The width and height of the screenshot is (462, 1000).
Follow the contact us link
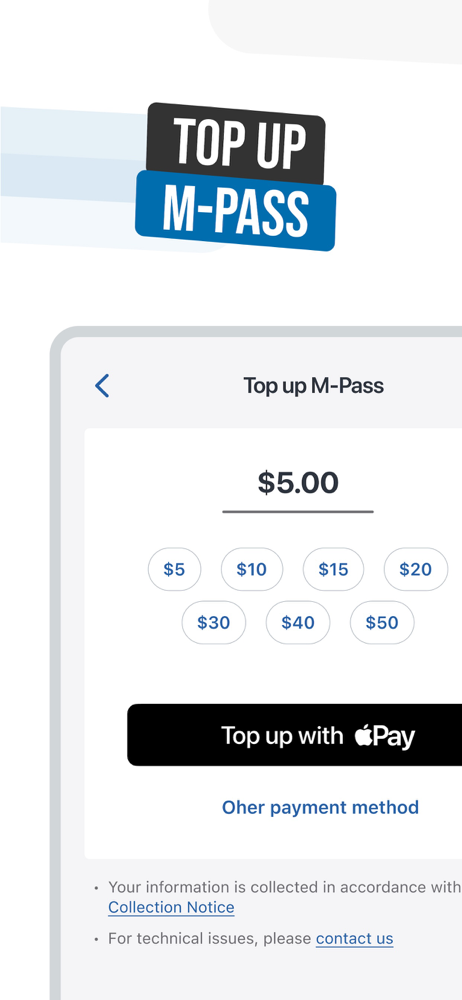(354, 939)
